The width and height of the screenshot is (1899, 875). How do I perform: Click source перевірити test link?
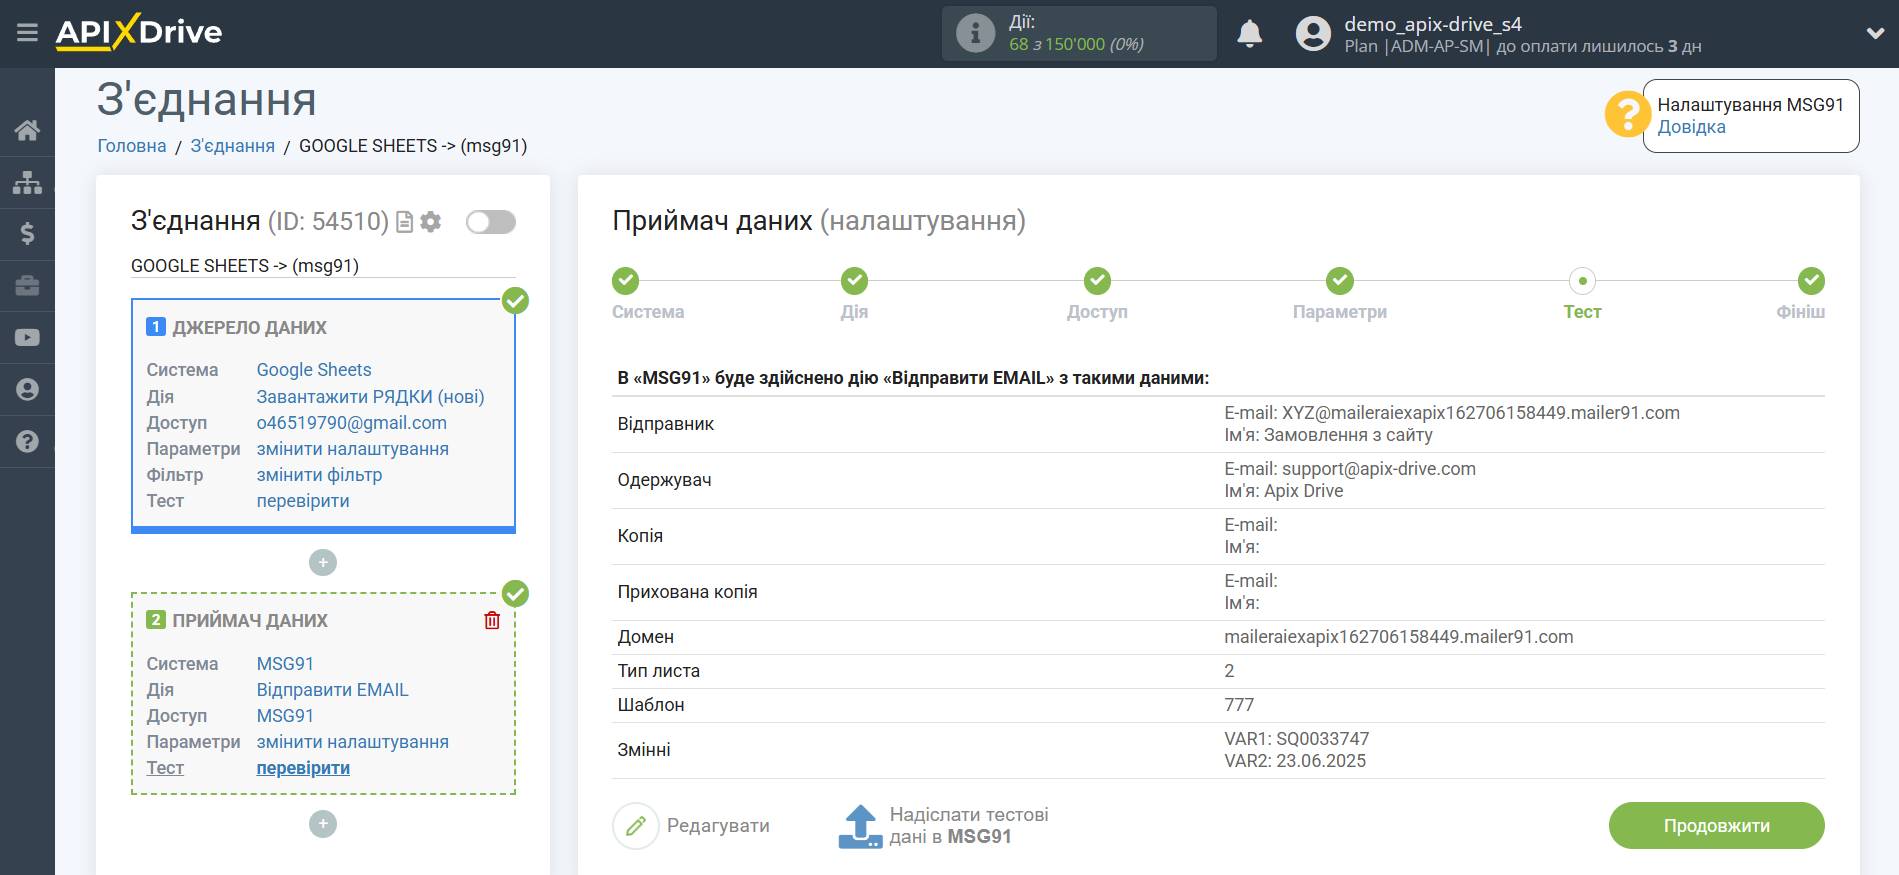(303, 501)
